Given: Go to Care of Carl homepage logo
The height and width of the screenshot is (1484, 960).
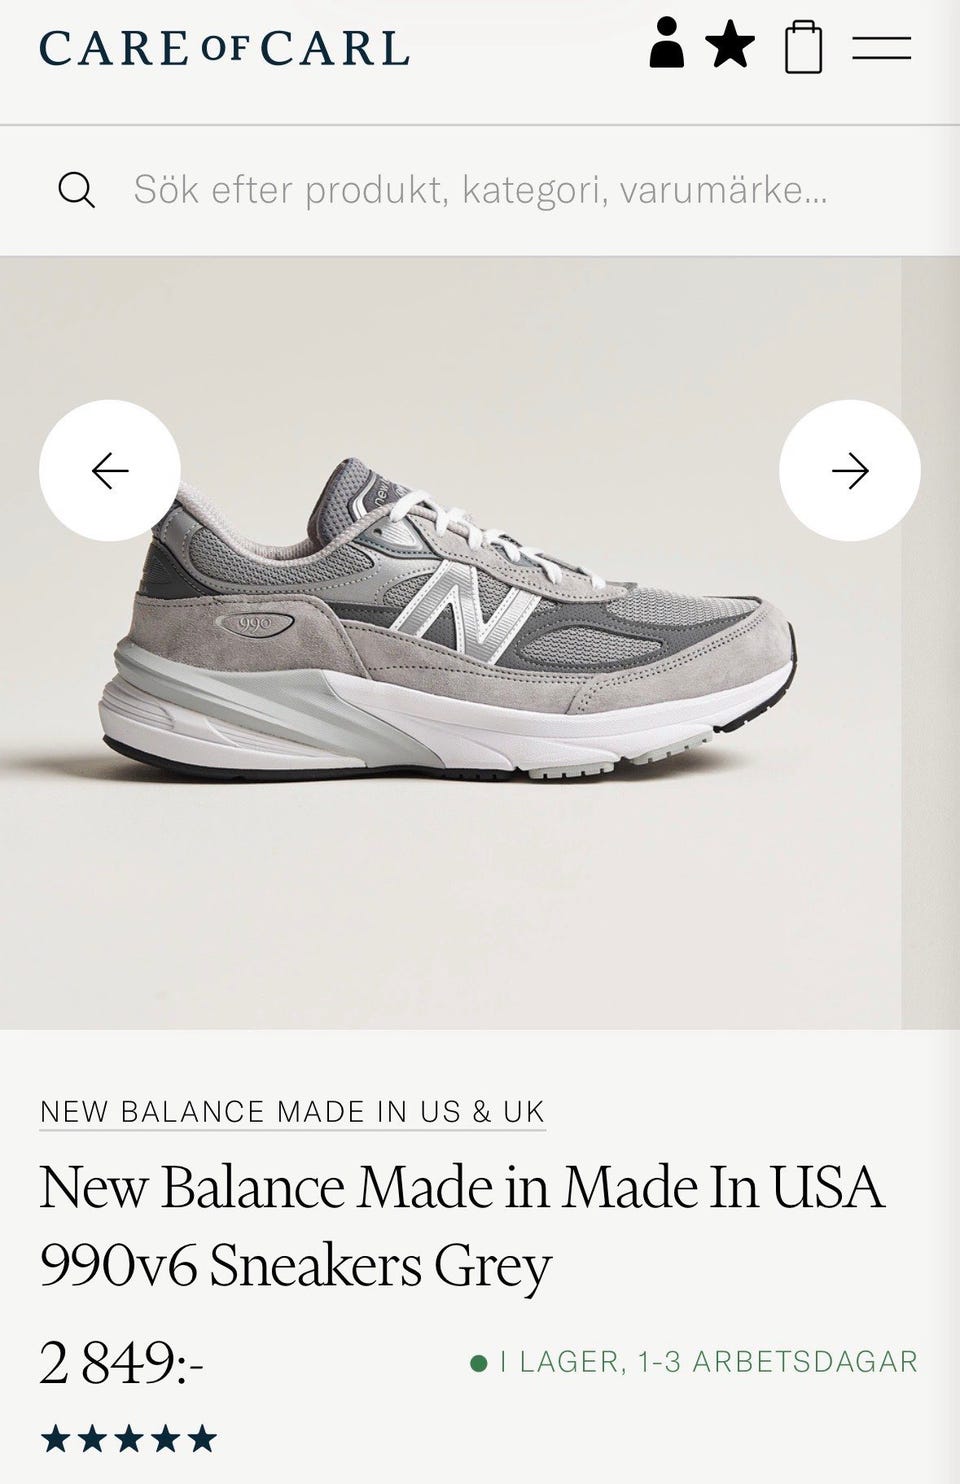Looking at the screenshot, I should (224, 48).
